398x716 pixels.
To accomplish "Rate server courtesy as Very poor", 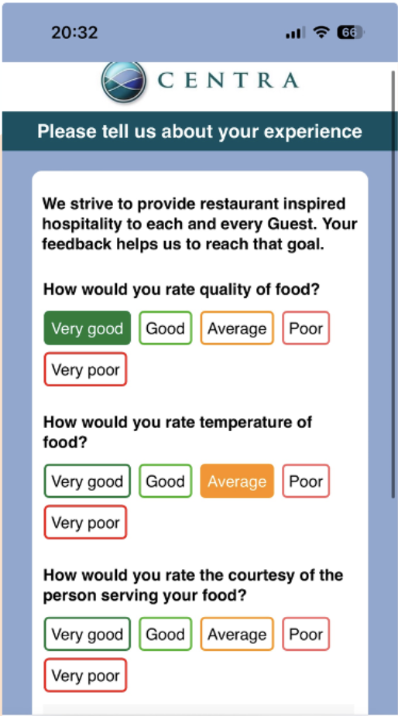I will pyautogui.click(x=85, y=675).
